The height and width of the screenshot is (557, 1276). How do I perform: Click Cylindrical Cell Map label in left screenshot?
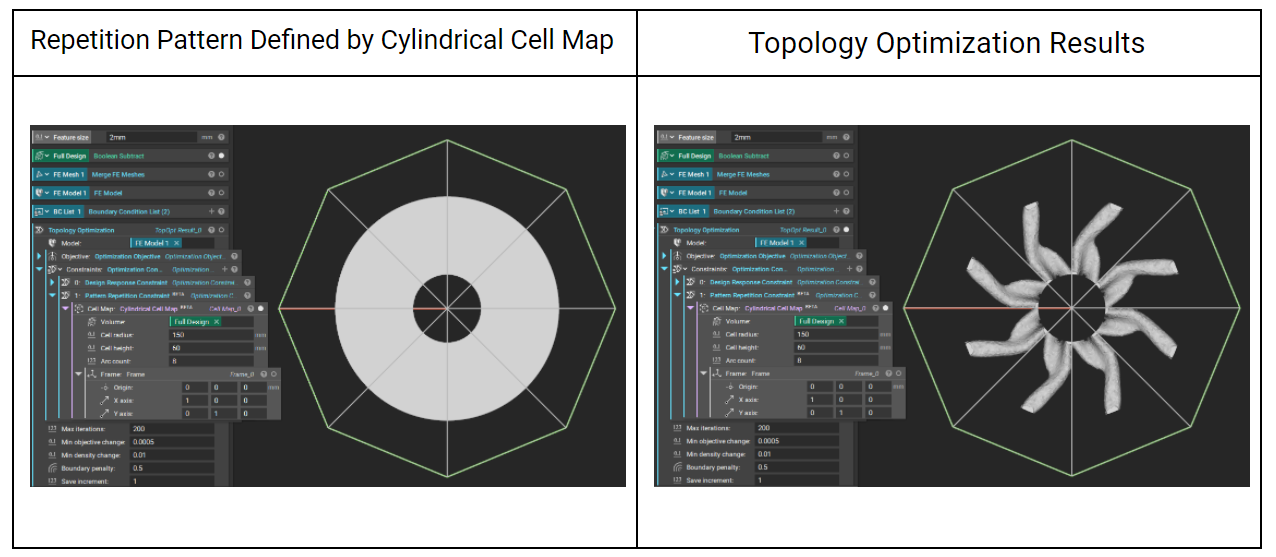(149, 309)
